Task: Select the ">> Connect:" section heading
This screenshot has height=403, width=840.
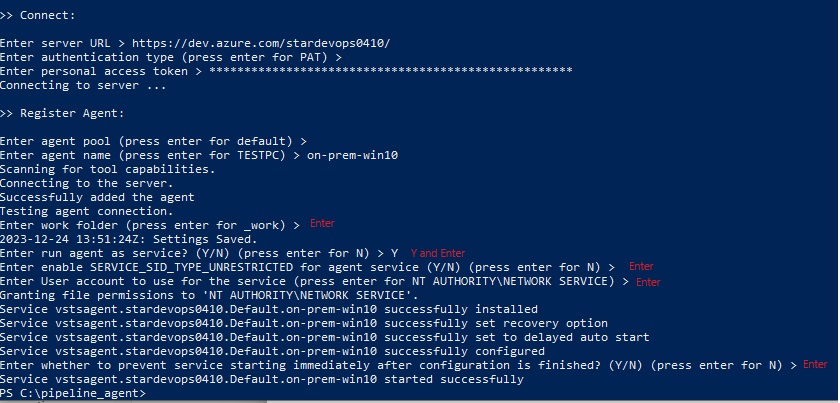Action: 38,15
